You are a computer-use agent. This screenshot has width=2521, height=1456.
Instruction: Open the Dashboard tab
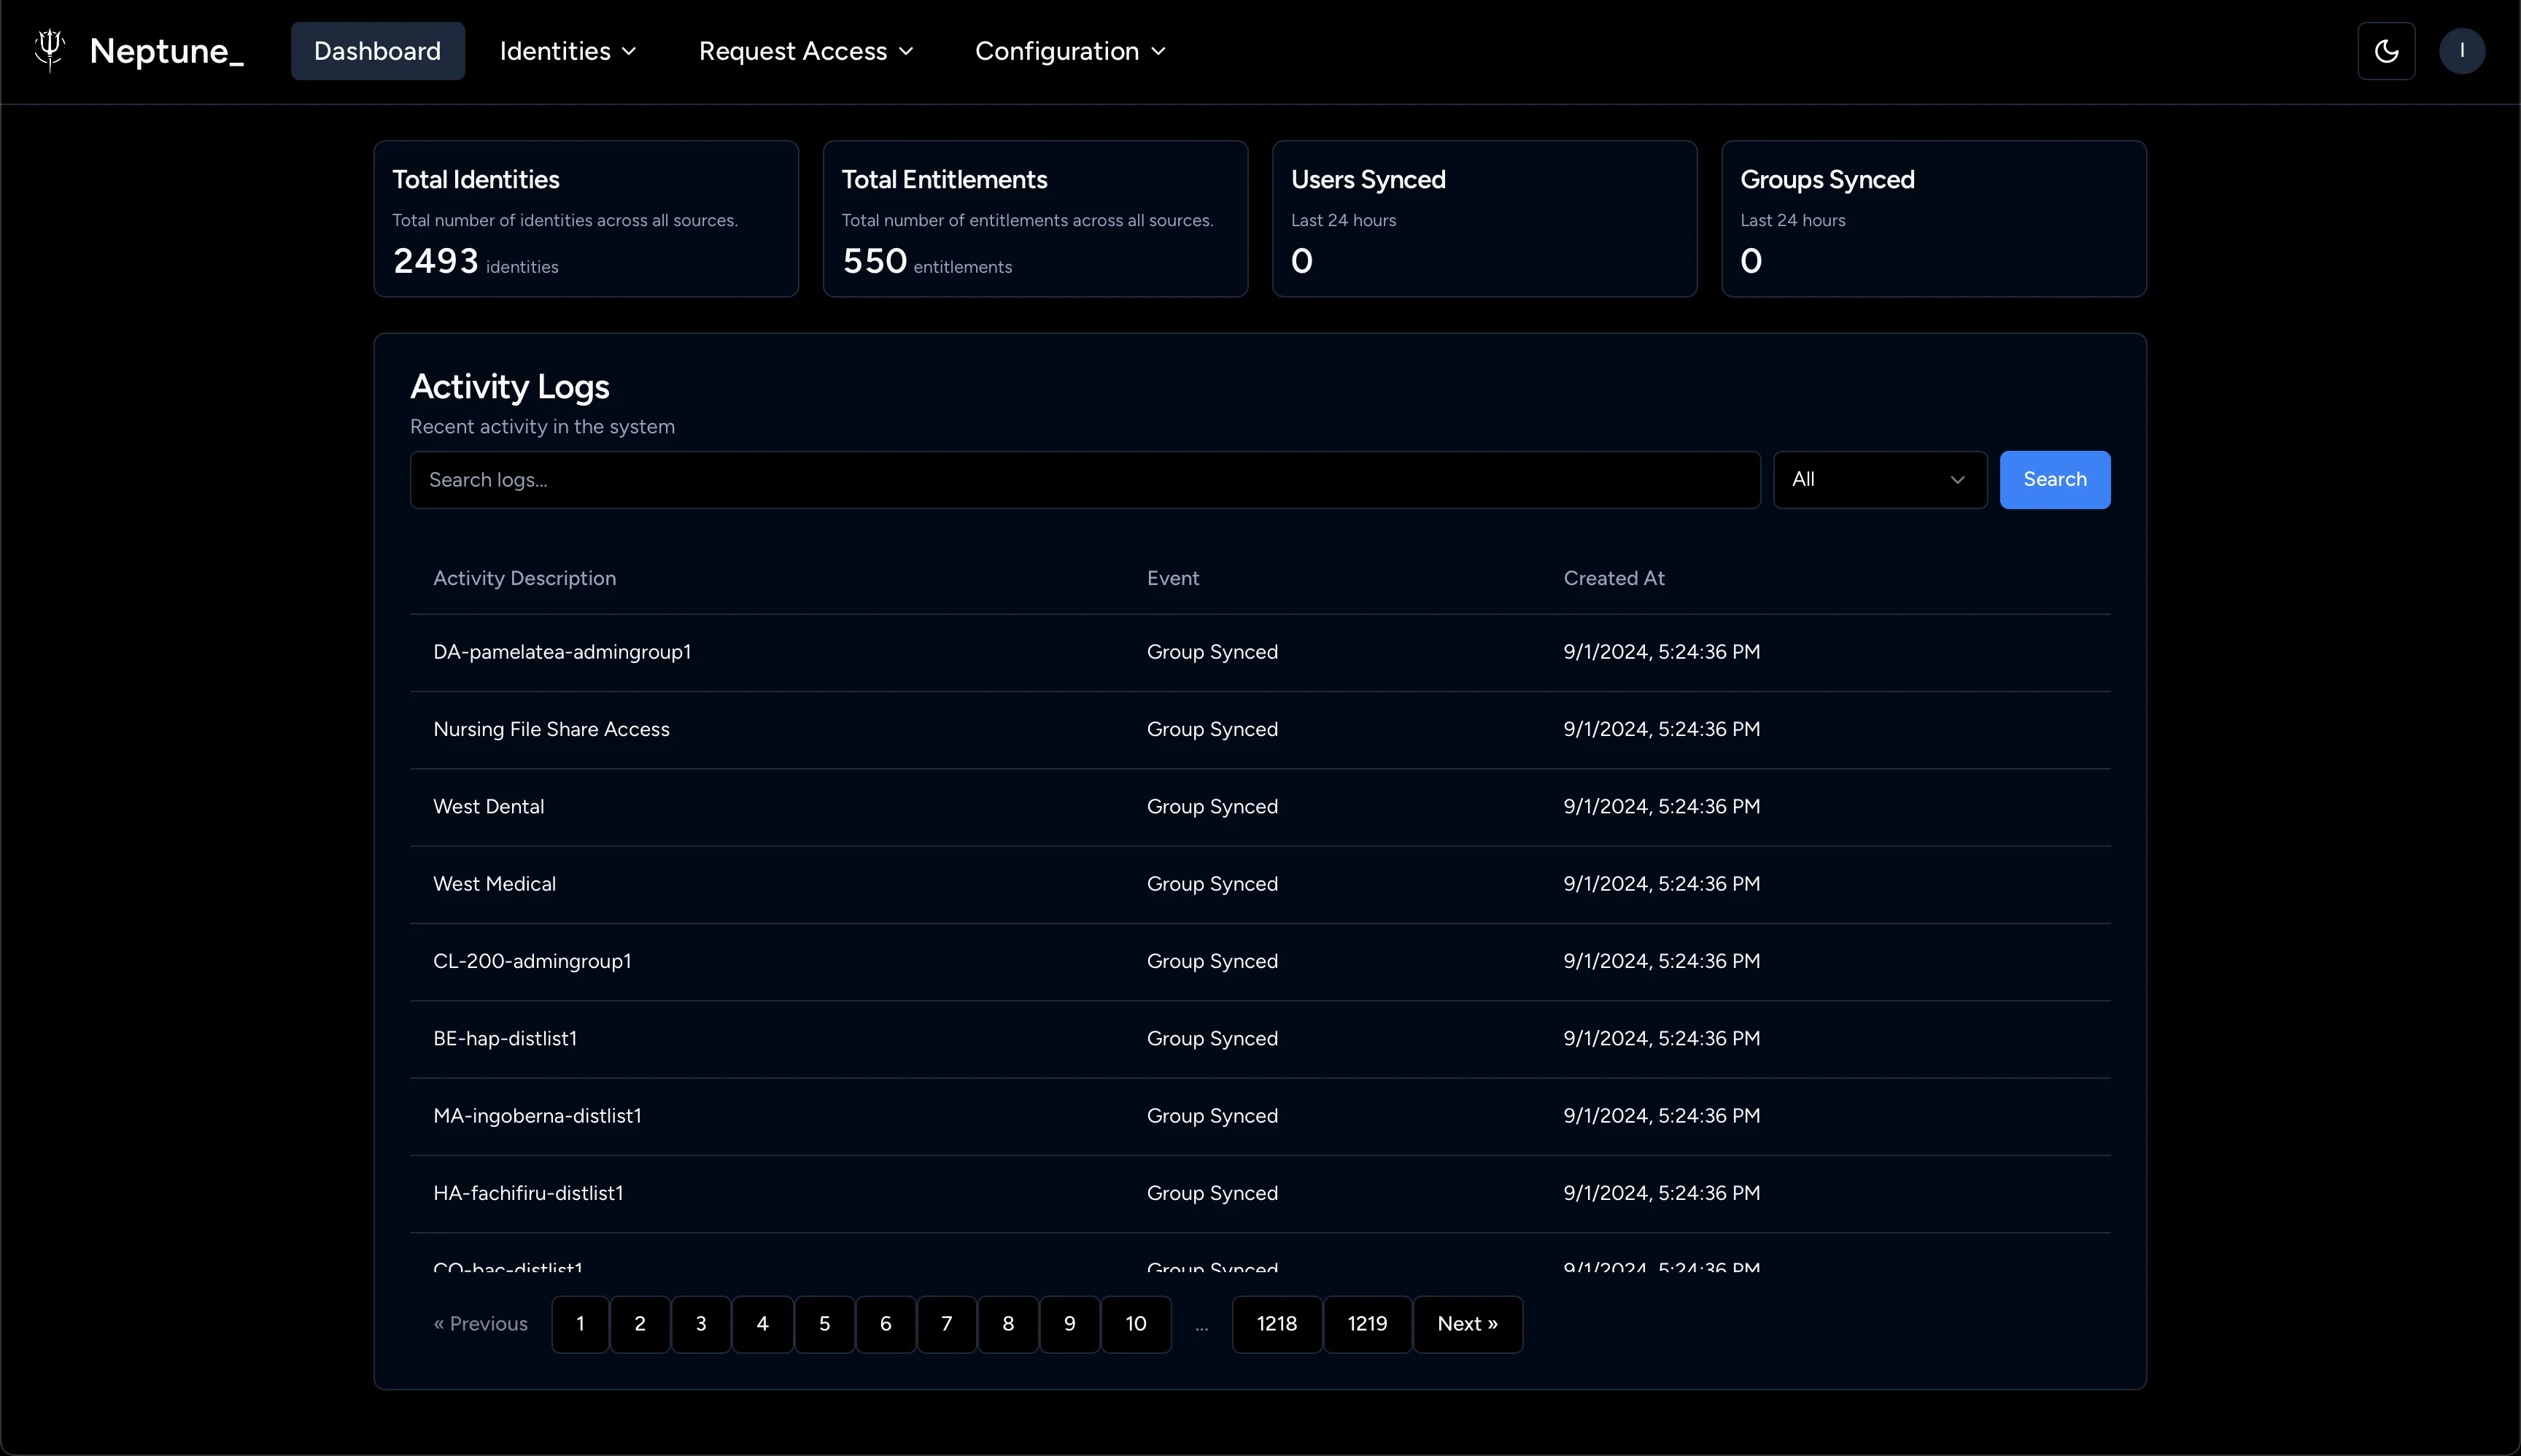377,51
